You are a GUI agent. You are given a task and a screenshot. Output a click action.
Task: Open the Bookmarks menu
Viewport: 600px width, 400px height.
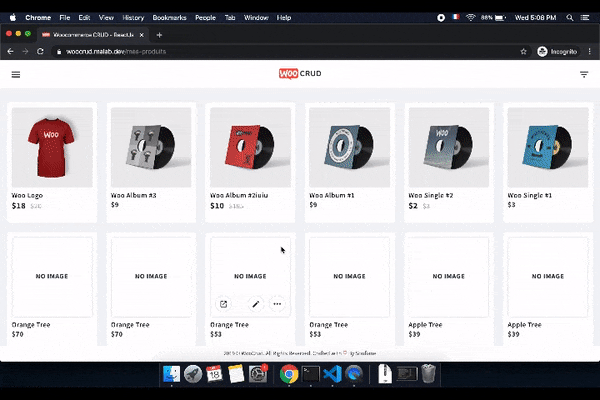tap(169, 18)
